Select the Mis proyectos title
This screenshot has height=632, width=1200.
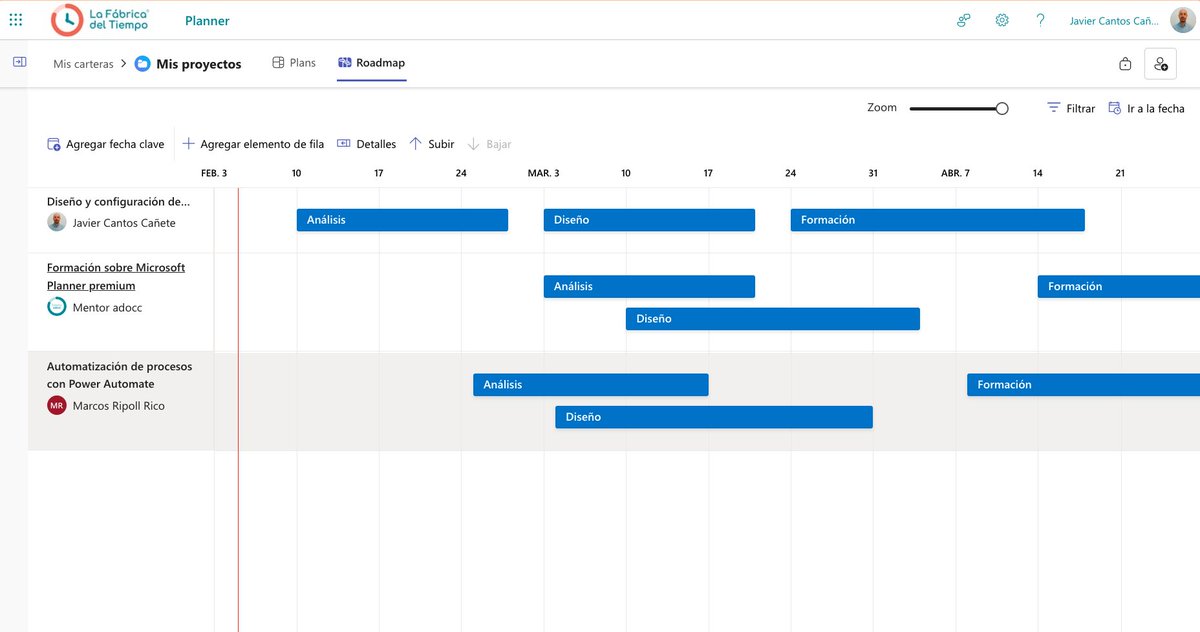(199, 64)
